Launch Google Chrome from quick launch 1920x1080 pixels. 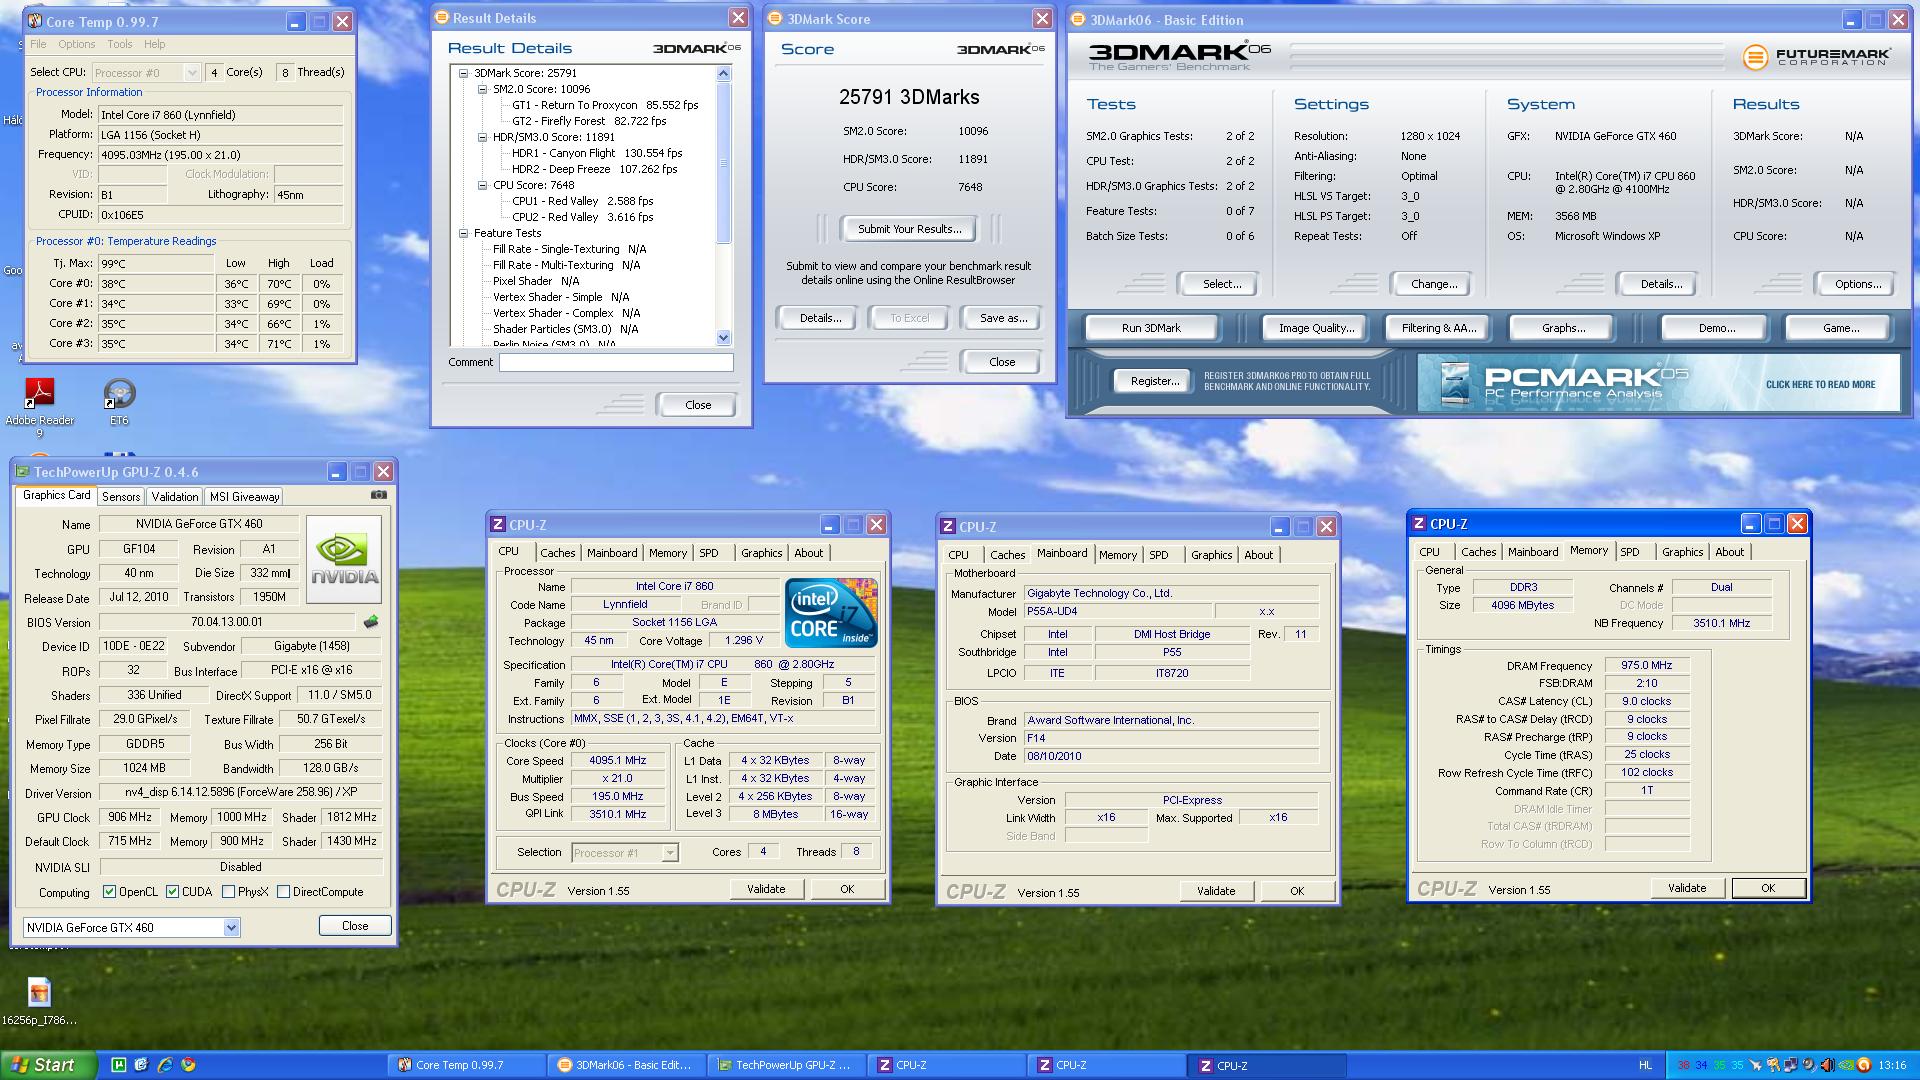coord(188,1065)
